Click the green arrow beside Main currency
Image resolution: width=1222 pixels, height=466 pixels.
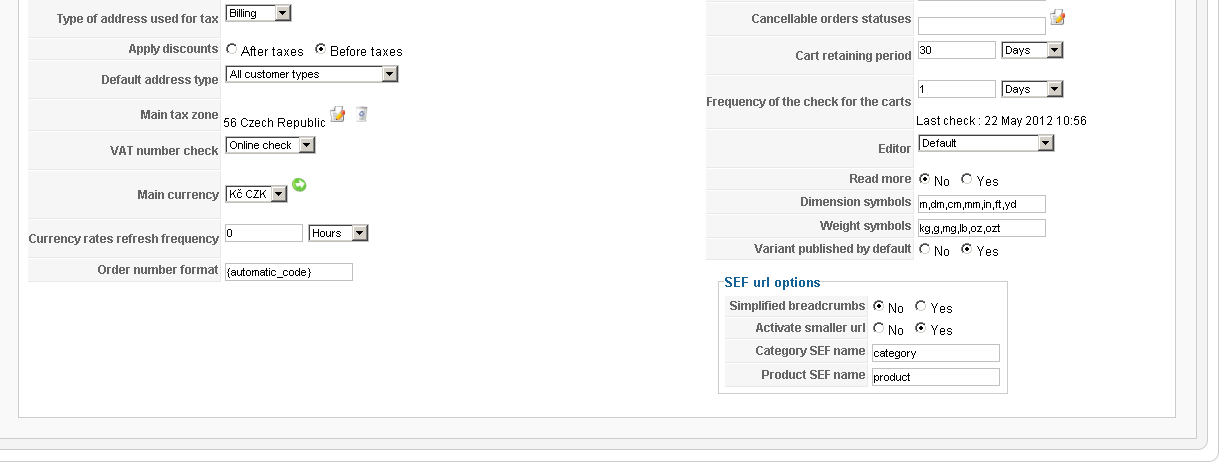click(299, 185)
